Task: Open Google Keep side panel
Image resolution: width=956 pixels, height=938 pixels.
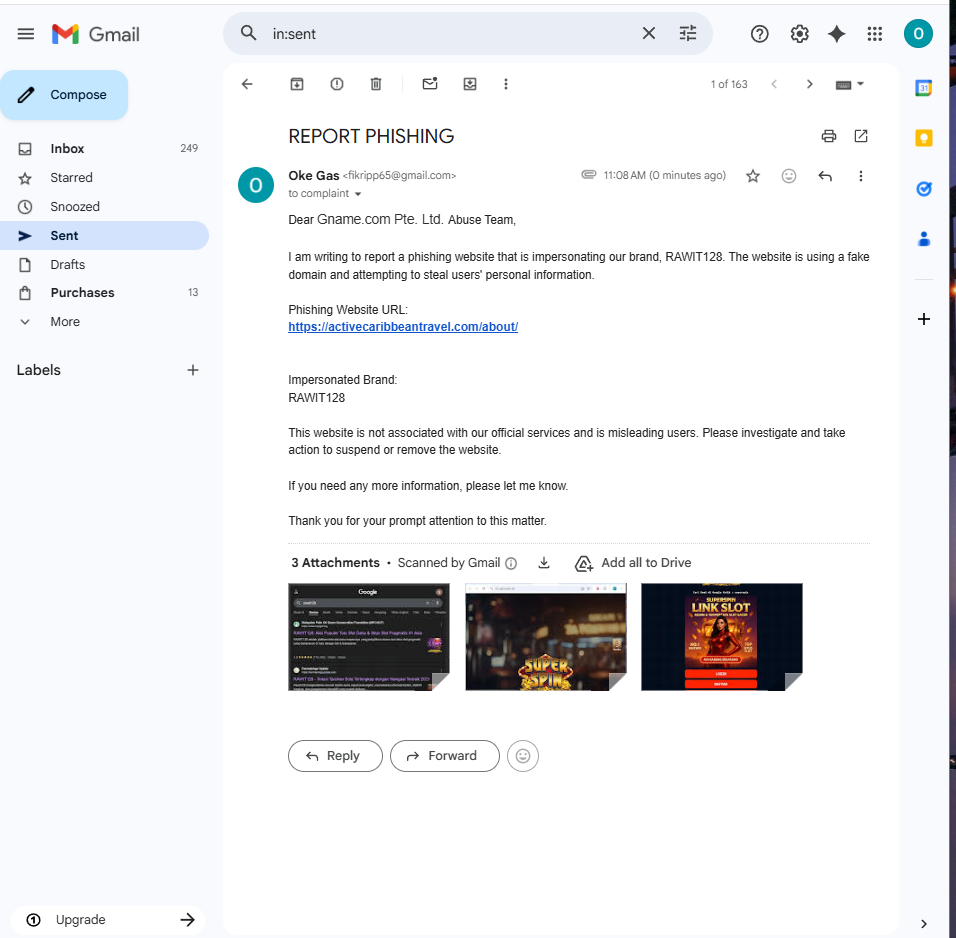Action: point(924,138)
